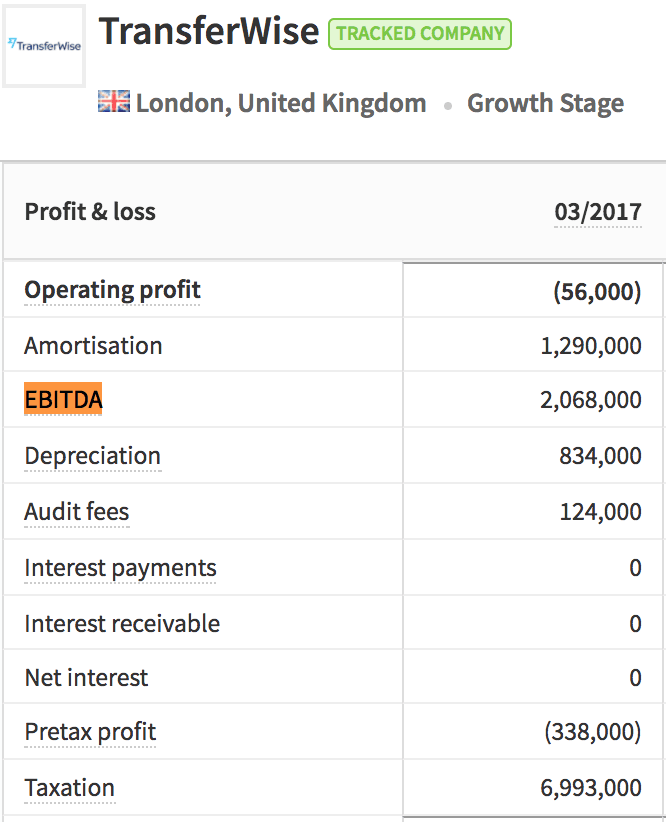Select the highlighted EBITDA term
Image resolution: width=666 pixels, height=822 pixels.
click(63, 399)
